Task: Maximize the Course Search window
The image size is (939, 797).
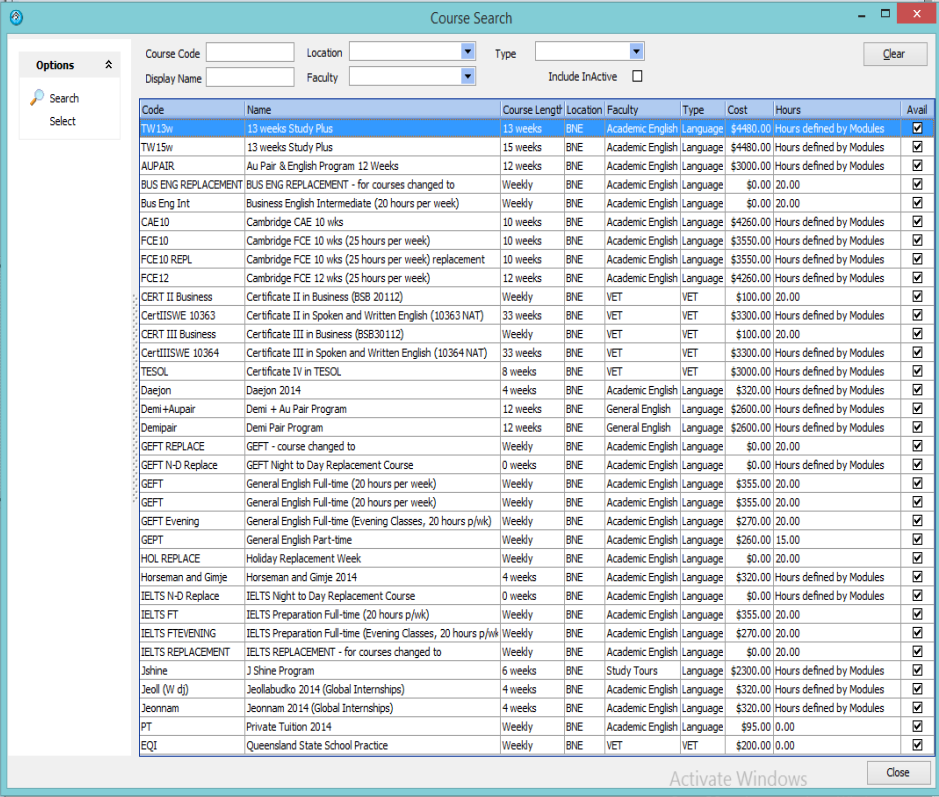Action: point(885,15)
